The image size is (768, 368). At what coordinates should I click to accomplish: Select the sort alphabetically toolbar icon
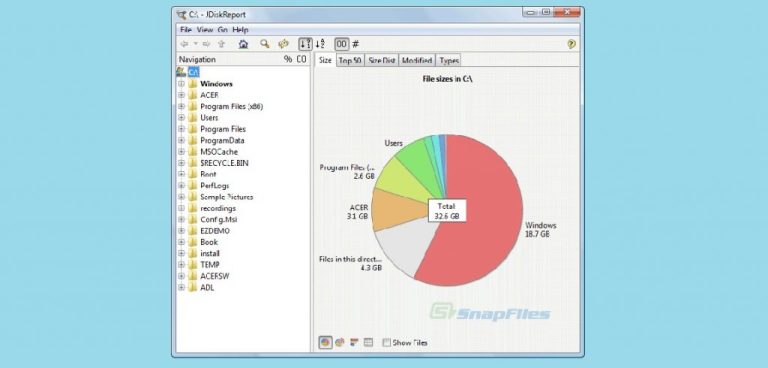[x=320, y=44]
